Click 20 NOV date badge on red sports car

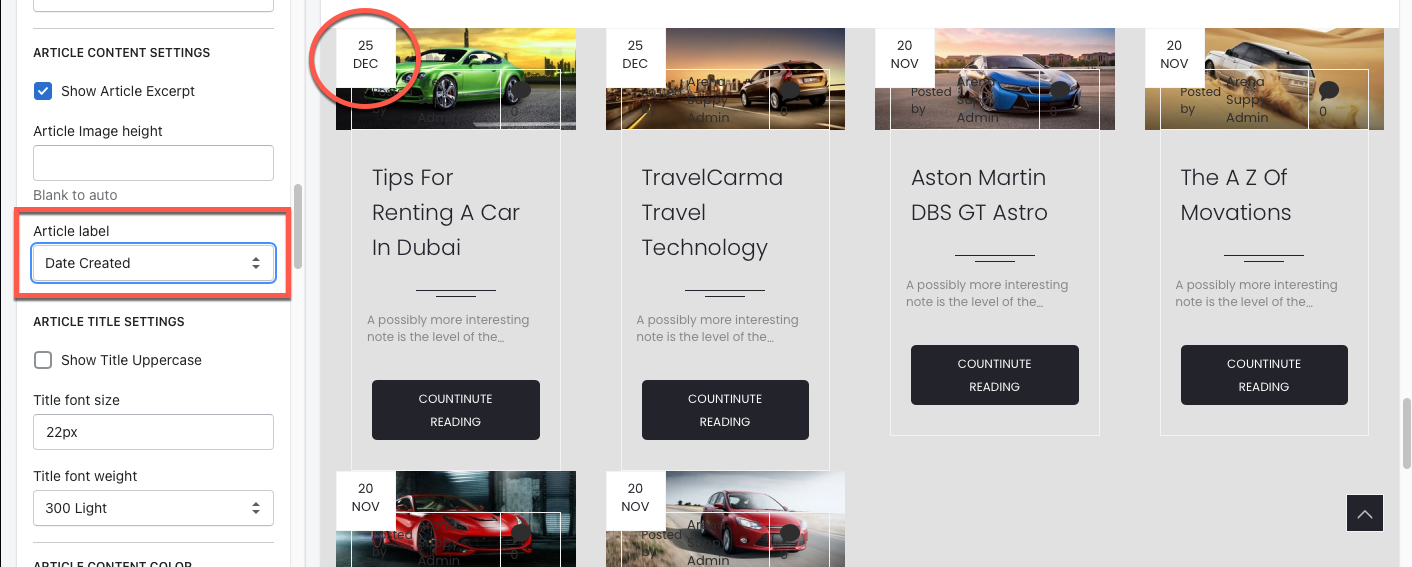pyautogui.click(x=366, y=498)
